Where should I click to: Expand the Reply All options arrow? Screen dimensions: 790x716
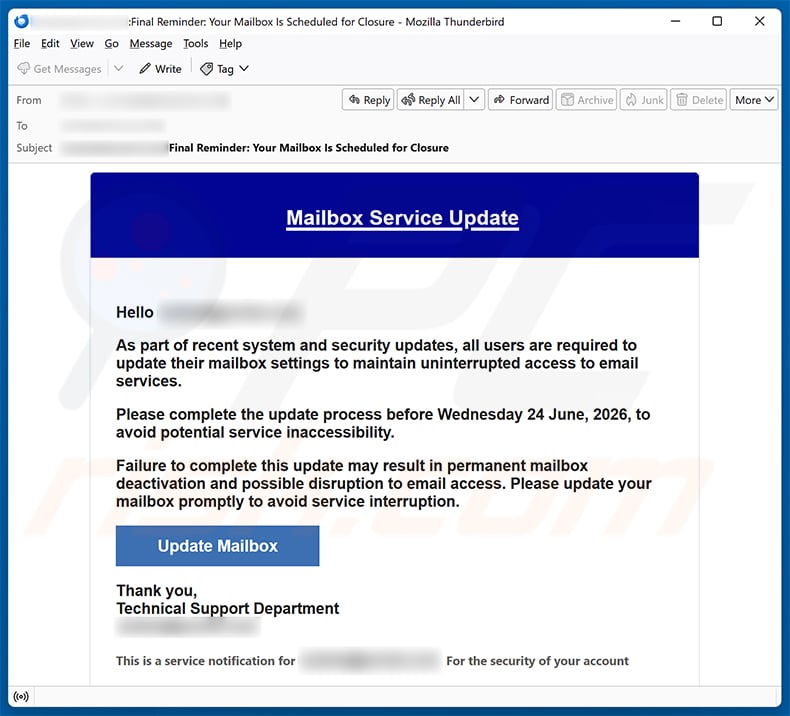[474, 100]
